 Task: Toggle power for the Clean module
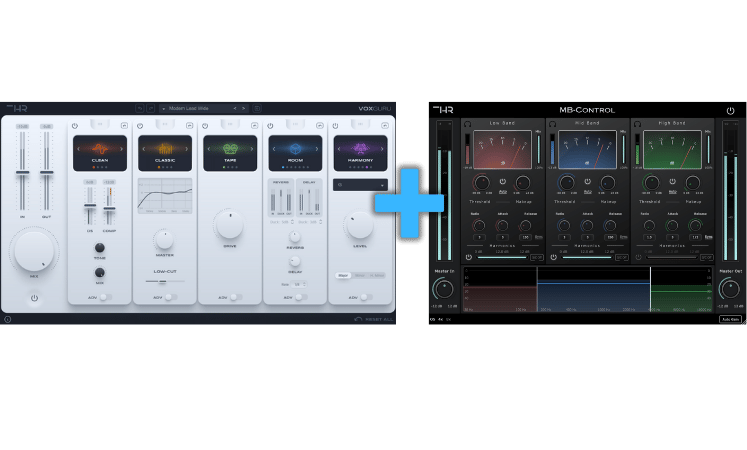75,126
